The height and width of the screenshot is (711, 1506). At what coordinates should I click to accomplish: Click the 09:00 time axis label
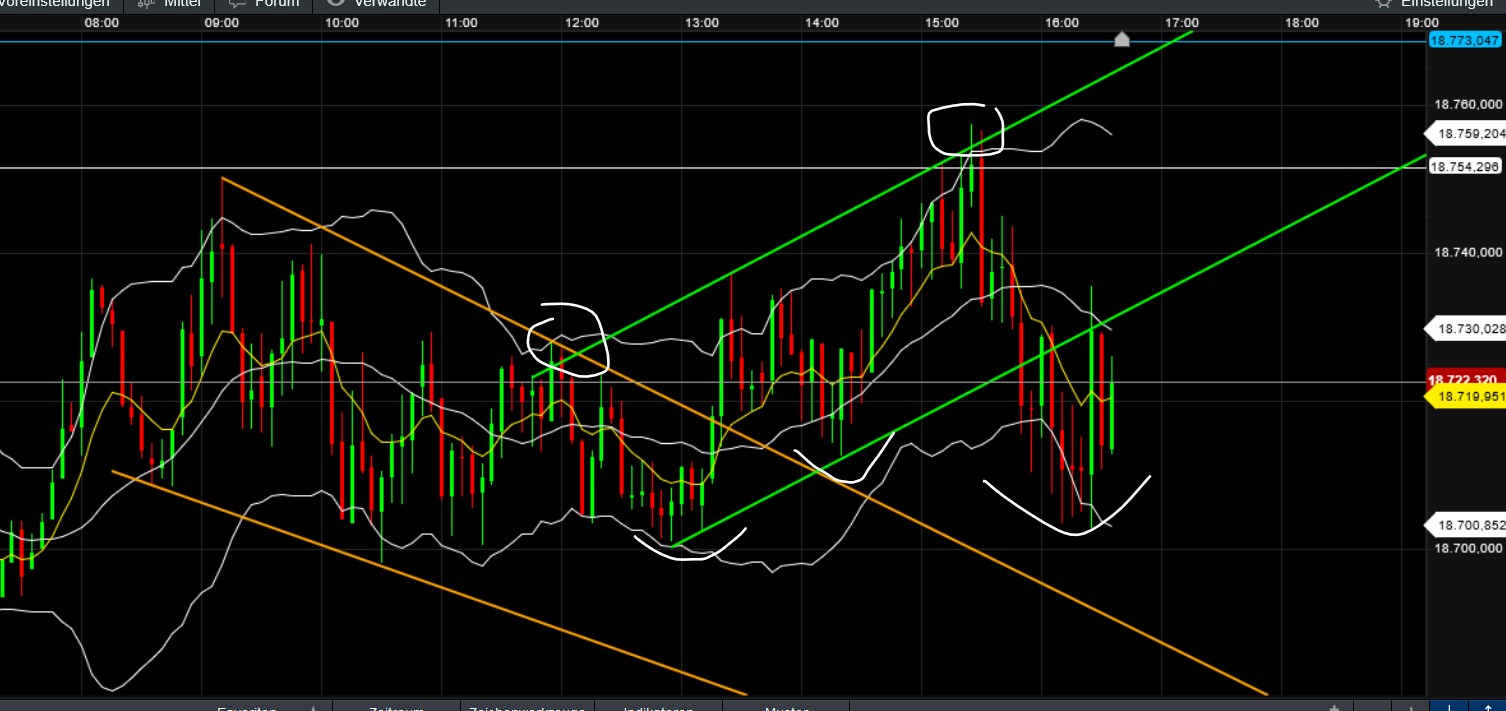[221, 21]
